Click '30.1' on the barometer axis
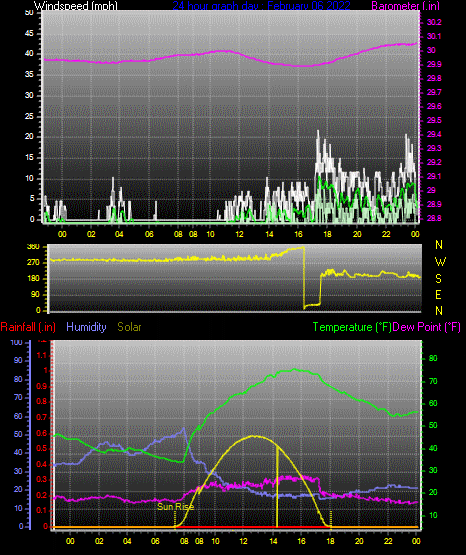Image resolution: width=466 pixels, height=555 pixels. 434,36
